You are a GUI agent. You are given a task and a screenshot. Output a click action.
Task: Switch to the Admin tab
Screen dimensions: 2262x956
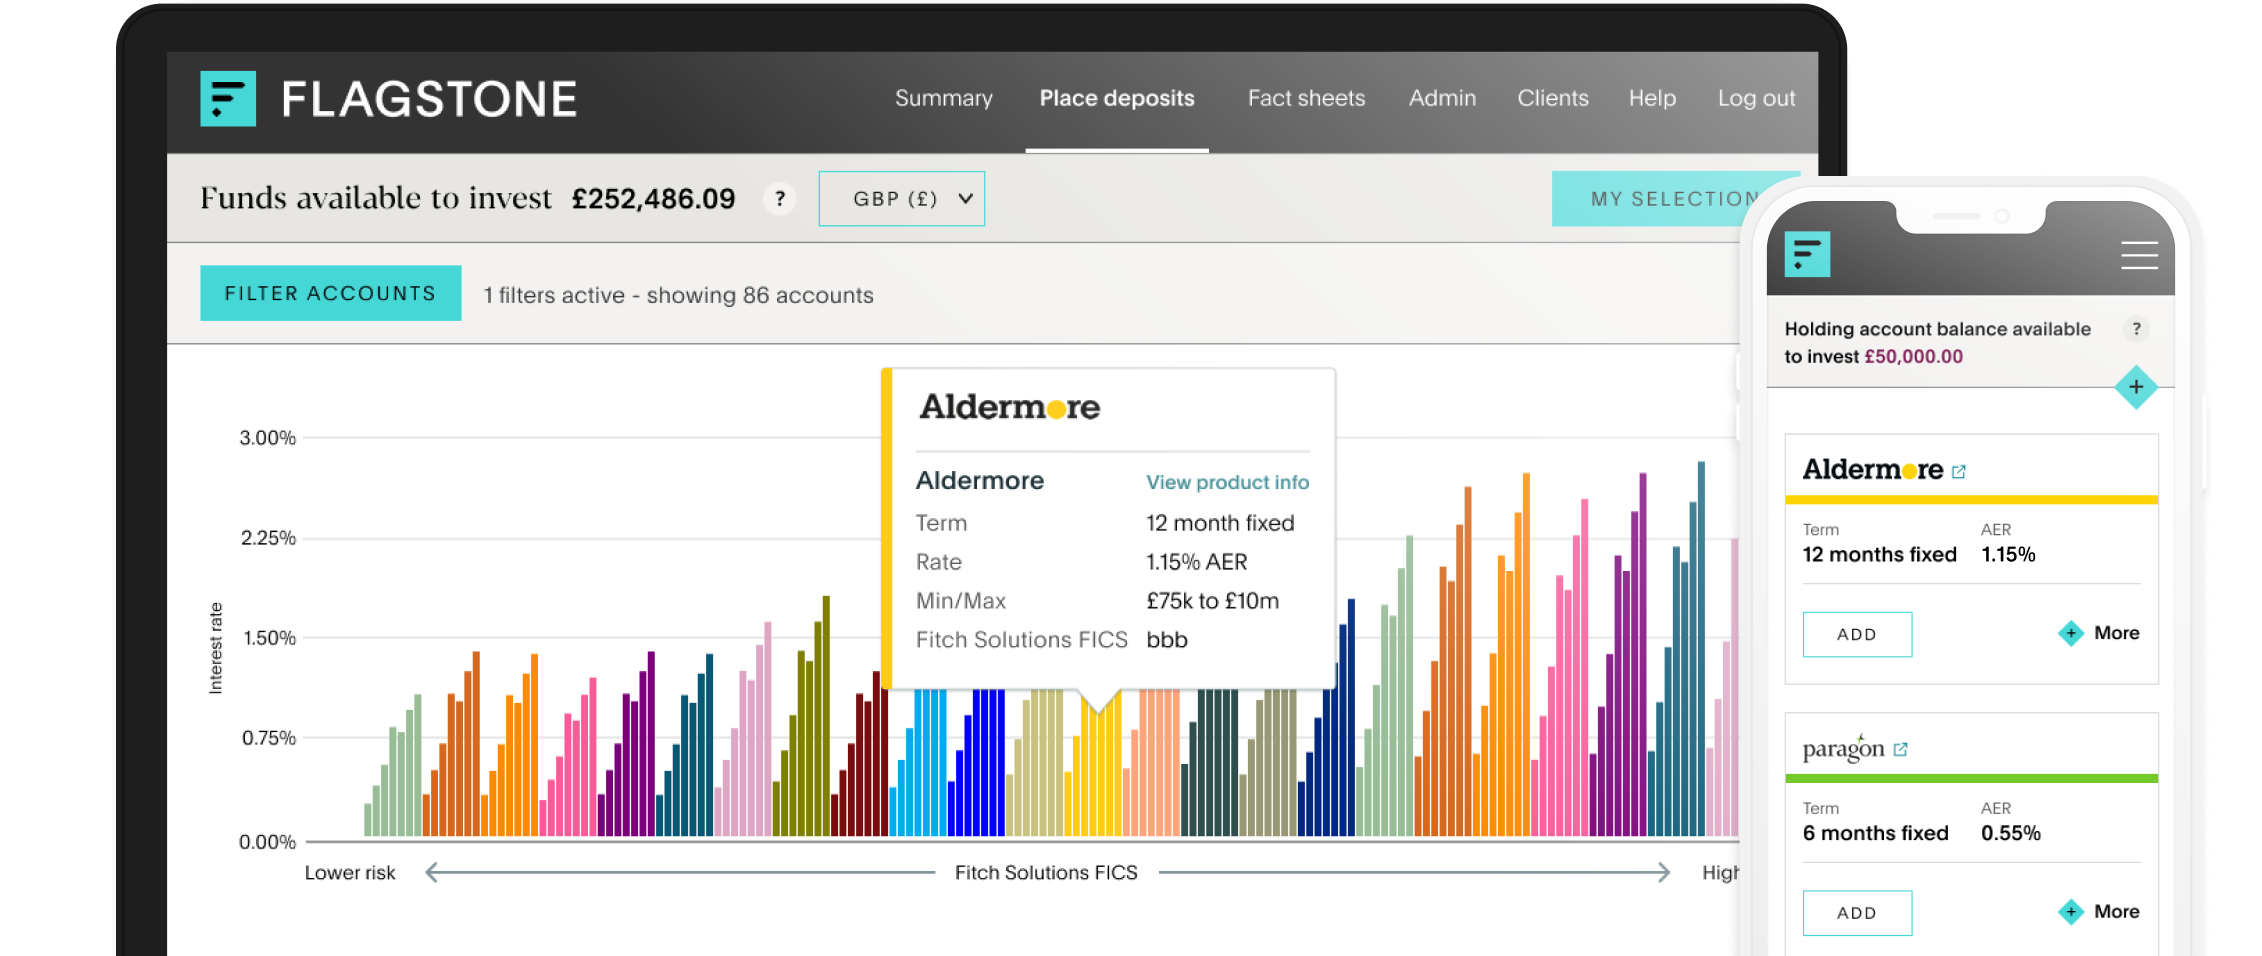click(1442, 98)
